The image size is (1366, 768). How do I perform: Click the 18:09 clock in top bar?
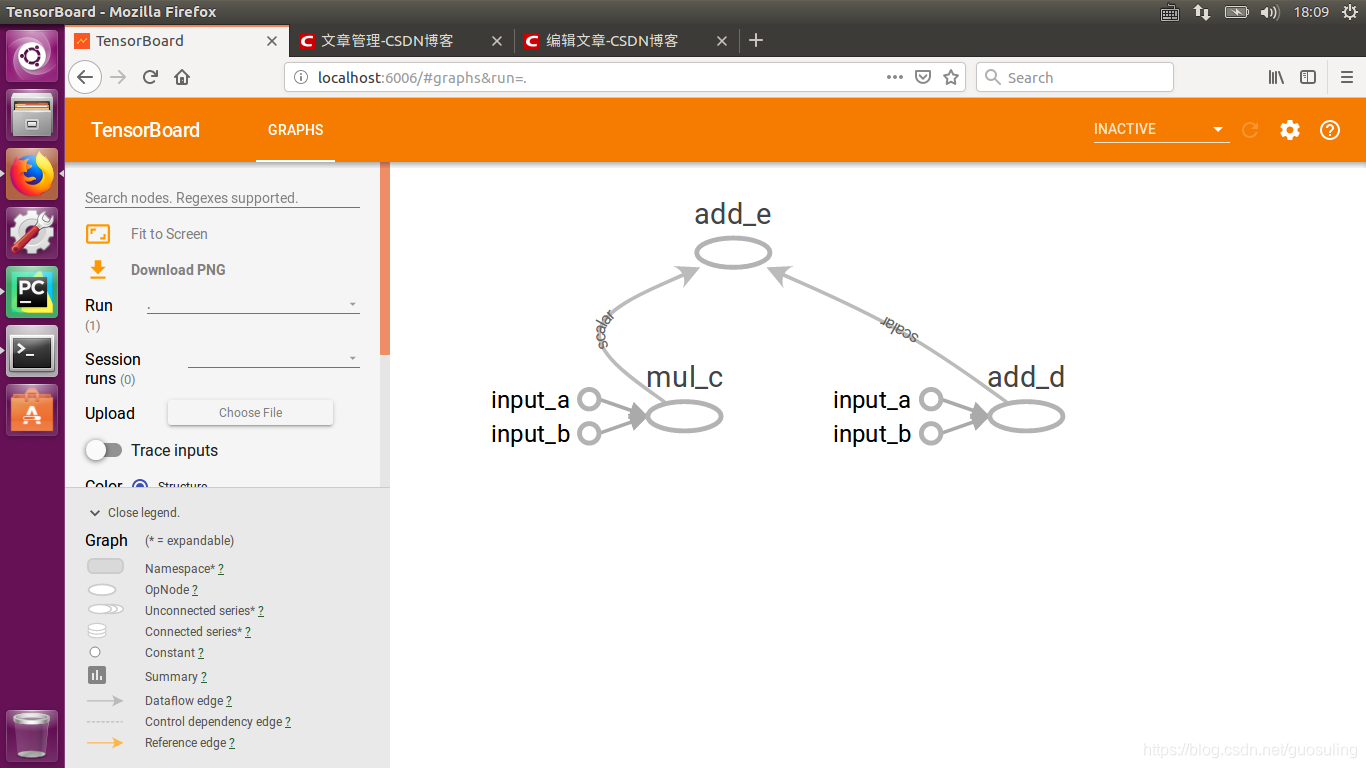click(x=1311, y=12)
